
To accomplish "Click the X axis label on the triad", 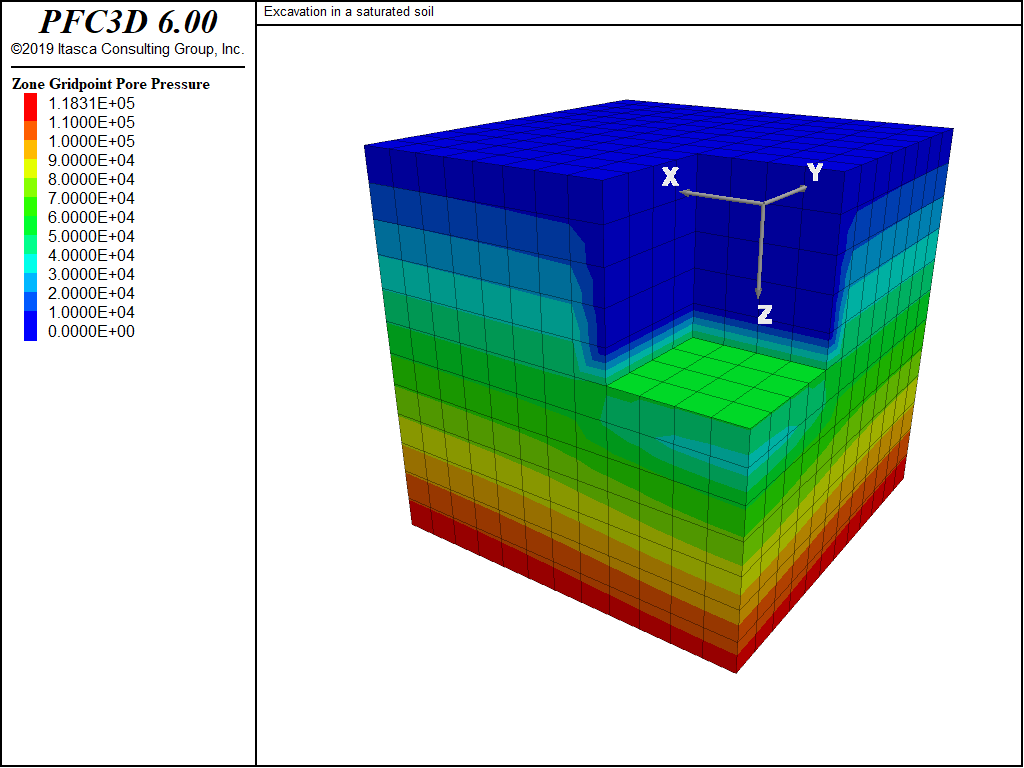I will coord(671,176).
